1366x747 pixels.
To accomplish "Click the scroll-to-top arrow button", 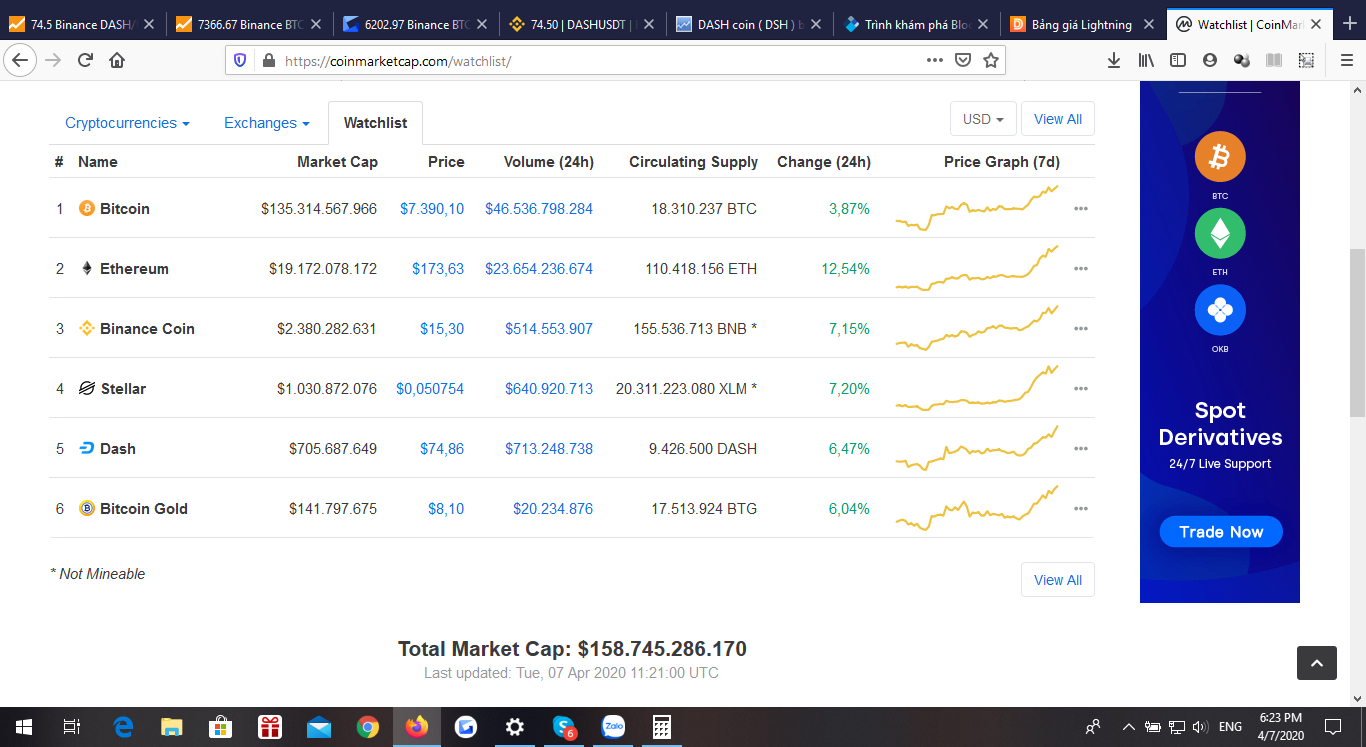I will (x=1317, y=663).
